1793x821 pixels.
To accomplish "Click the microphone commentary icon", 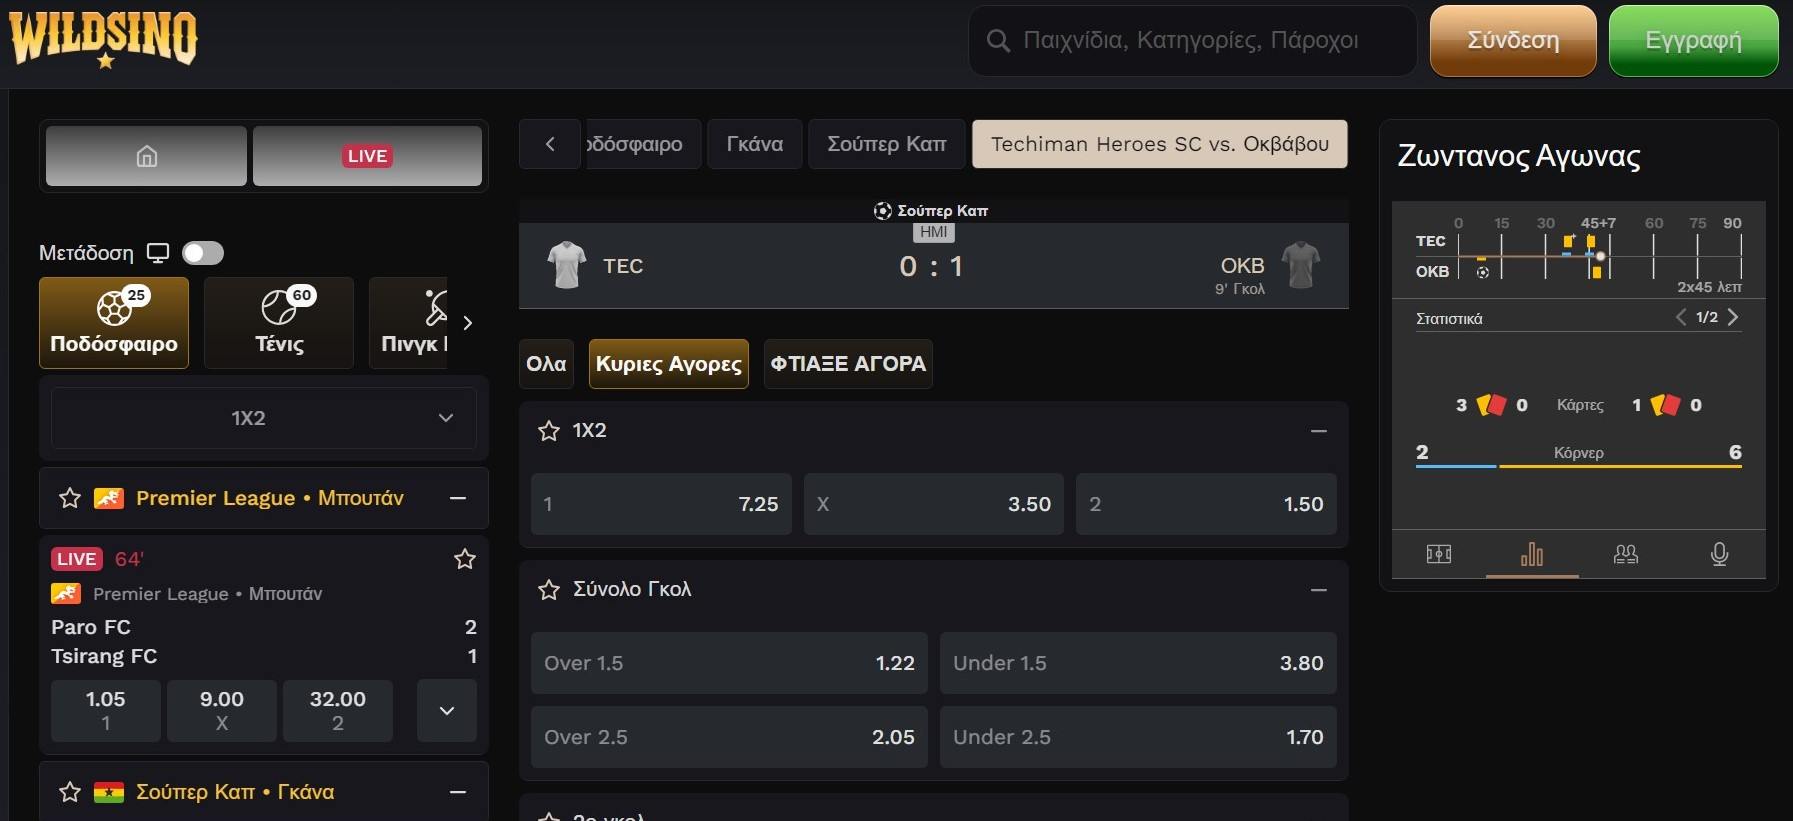I will coord(1719,554).
